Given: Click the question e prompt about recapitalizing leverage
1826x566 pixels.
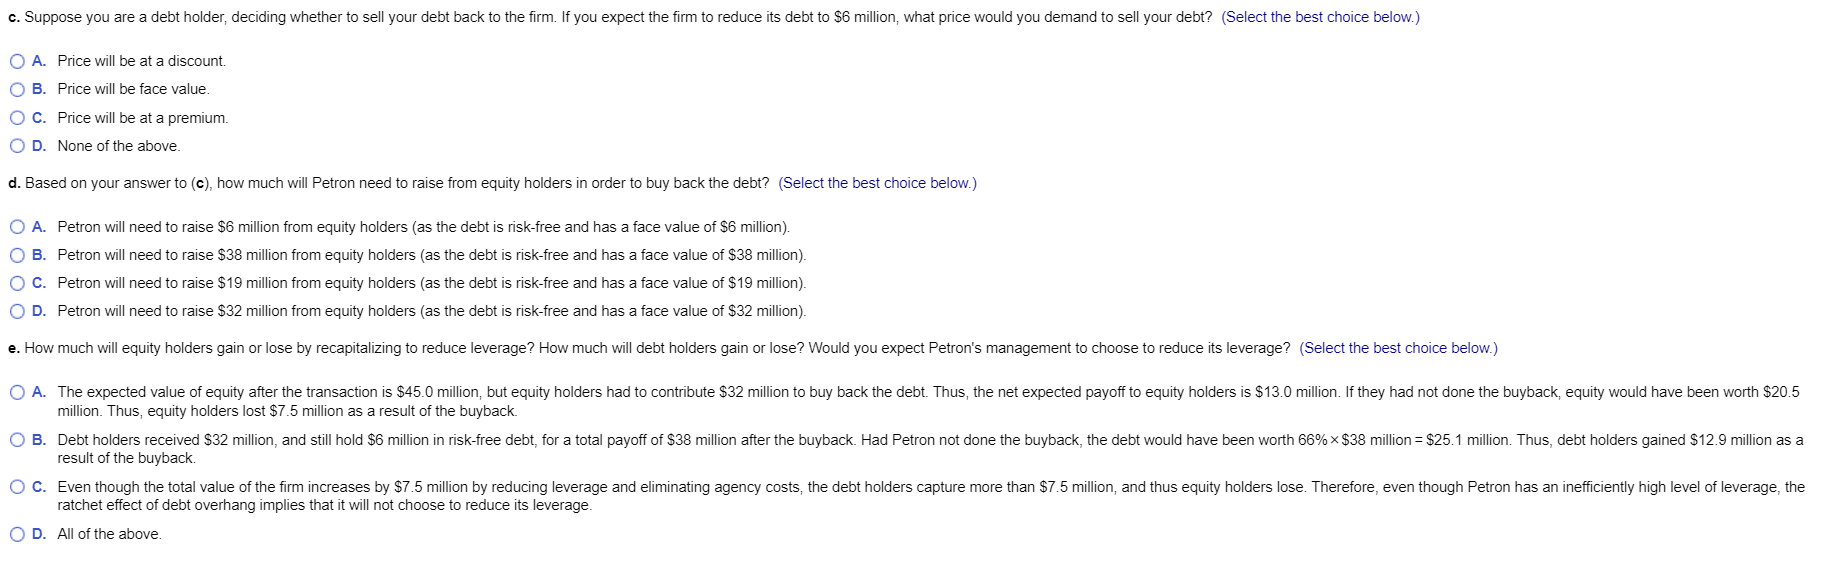Looking at the screenshot, I should coord(648,348).
